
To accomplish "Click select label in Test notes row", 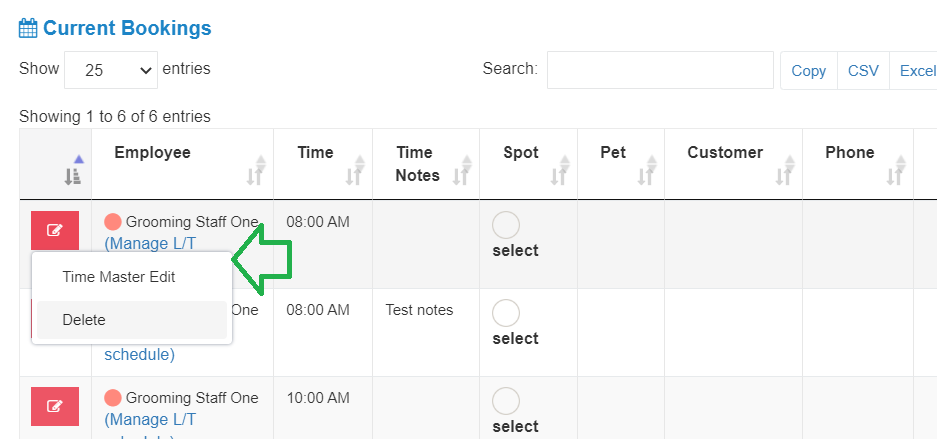I will pyautogui.click(x=515, y=339).
